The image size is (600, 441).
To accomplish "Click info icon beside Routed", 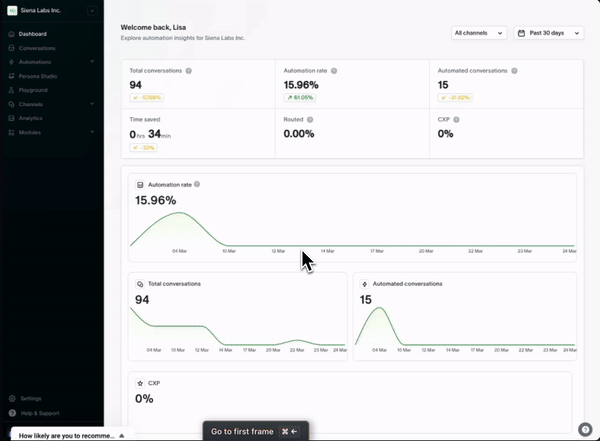I will click(x=310, y=120).
